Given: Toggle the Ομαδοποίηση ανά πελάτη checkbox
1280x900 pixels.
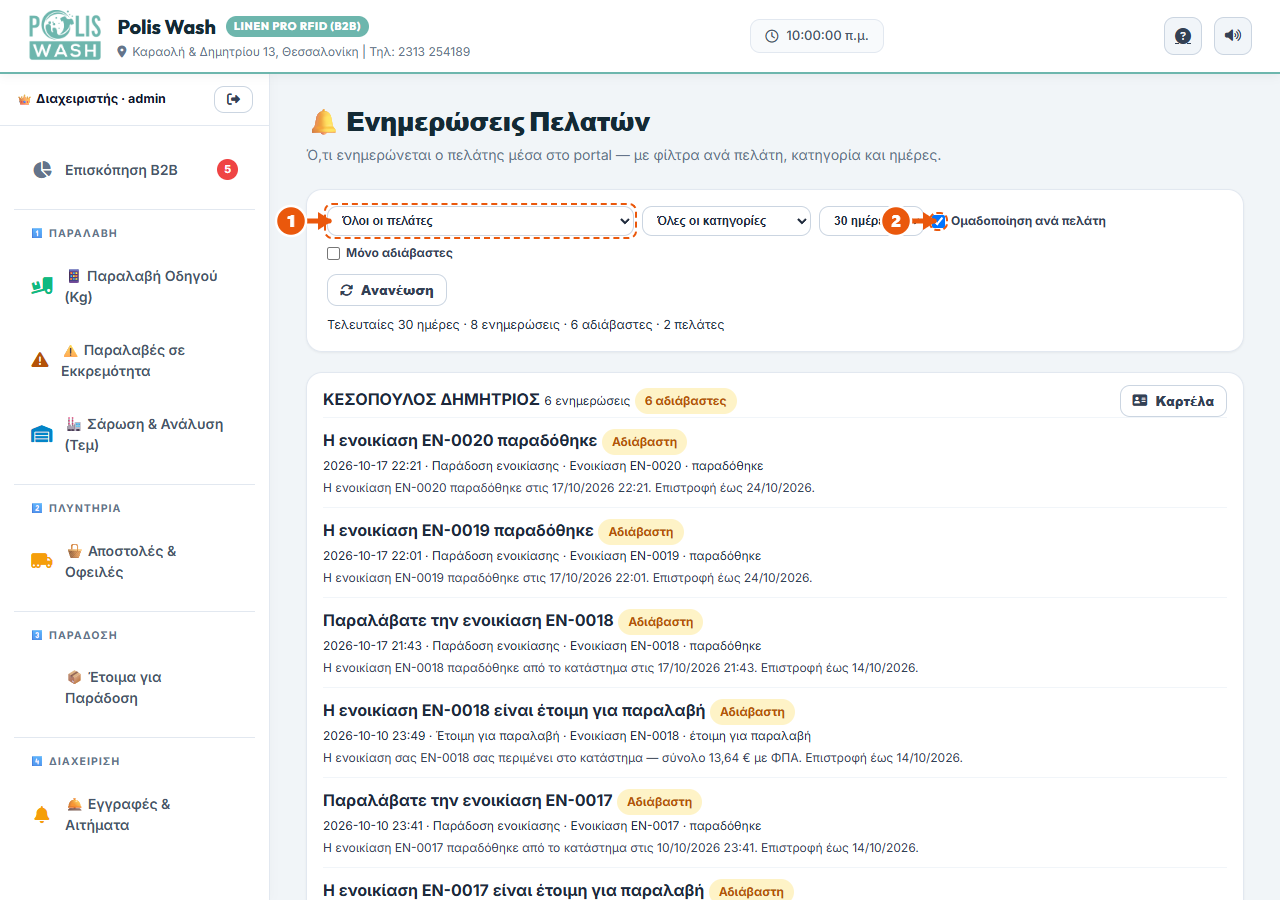Looking at the screenshot, I should click(x=938, y=221).
